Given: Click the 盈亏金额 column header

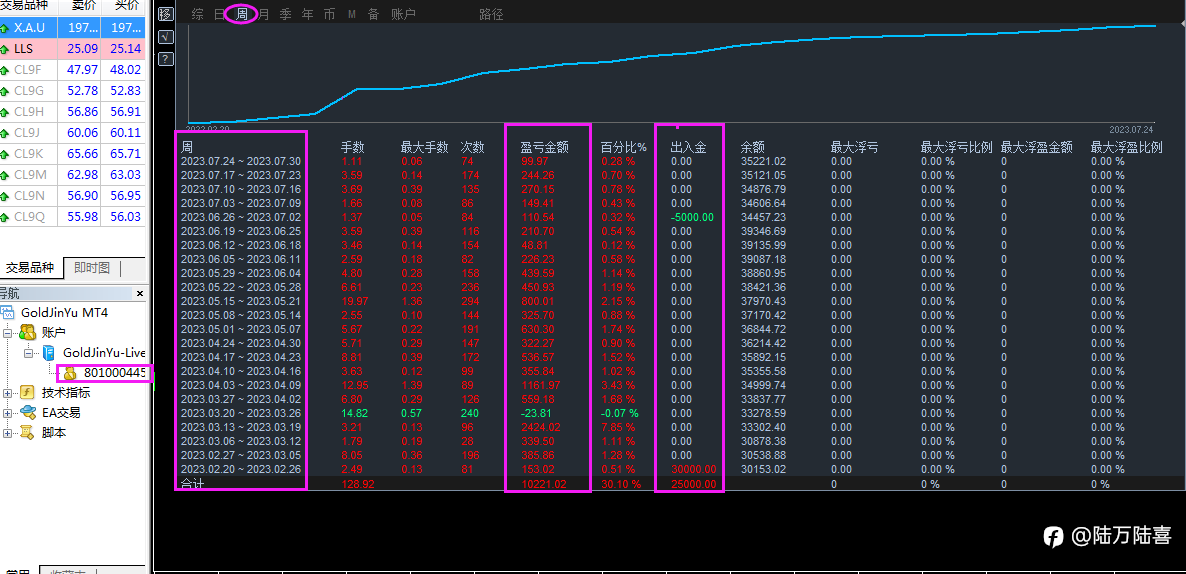Looking at the screenshot, I should click(x=544, y=147).
